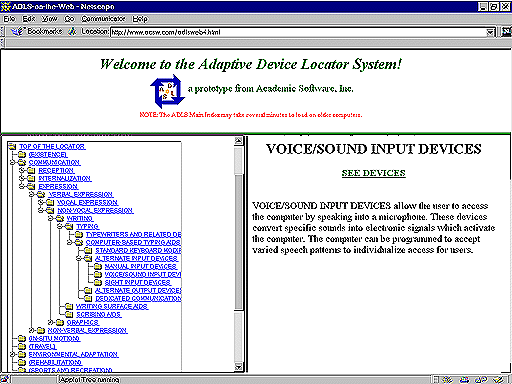
Task: Collapse the WRITING tree node
Action: (x=50, y=218)
